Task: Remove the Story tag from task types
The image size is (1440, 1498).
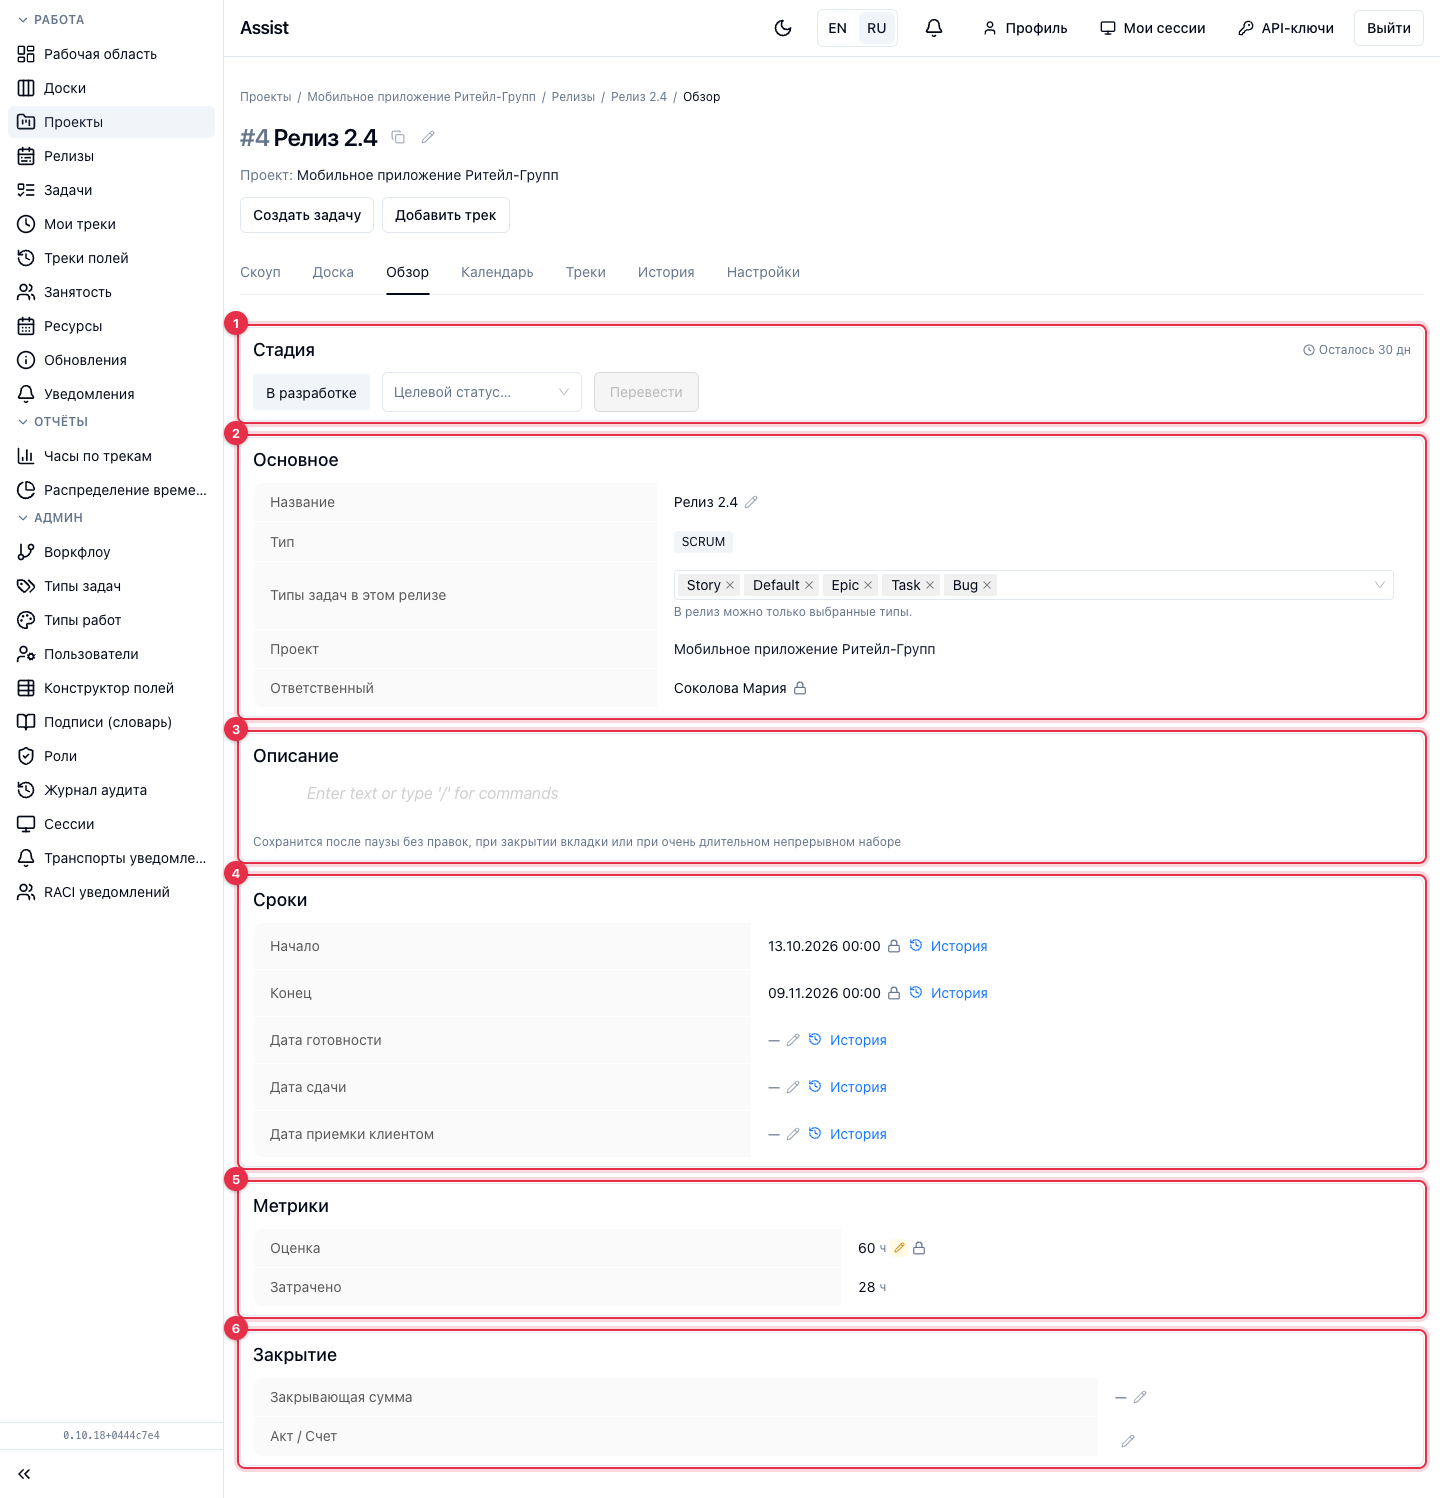Action: [x=730, y=585]
